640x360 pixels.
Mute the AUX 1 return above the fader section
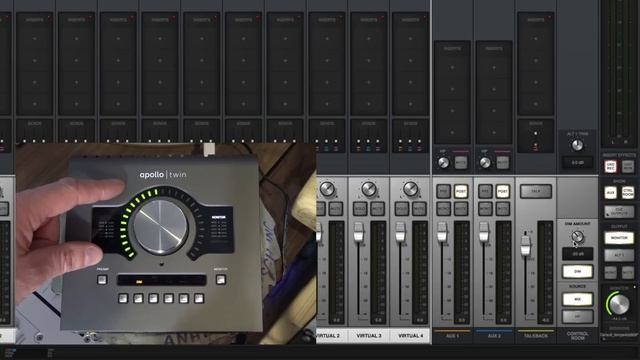(461, 162)
